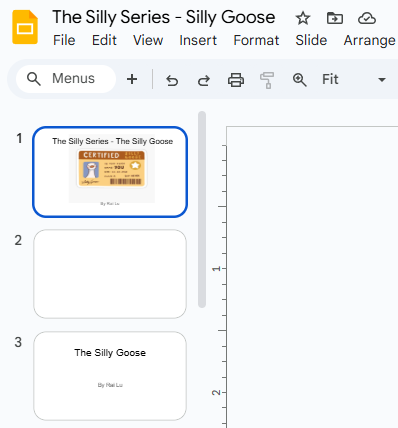
Task: Redo the last action
Action: pyautogui.click(x=204, y=80)
